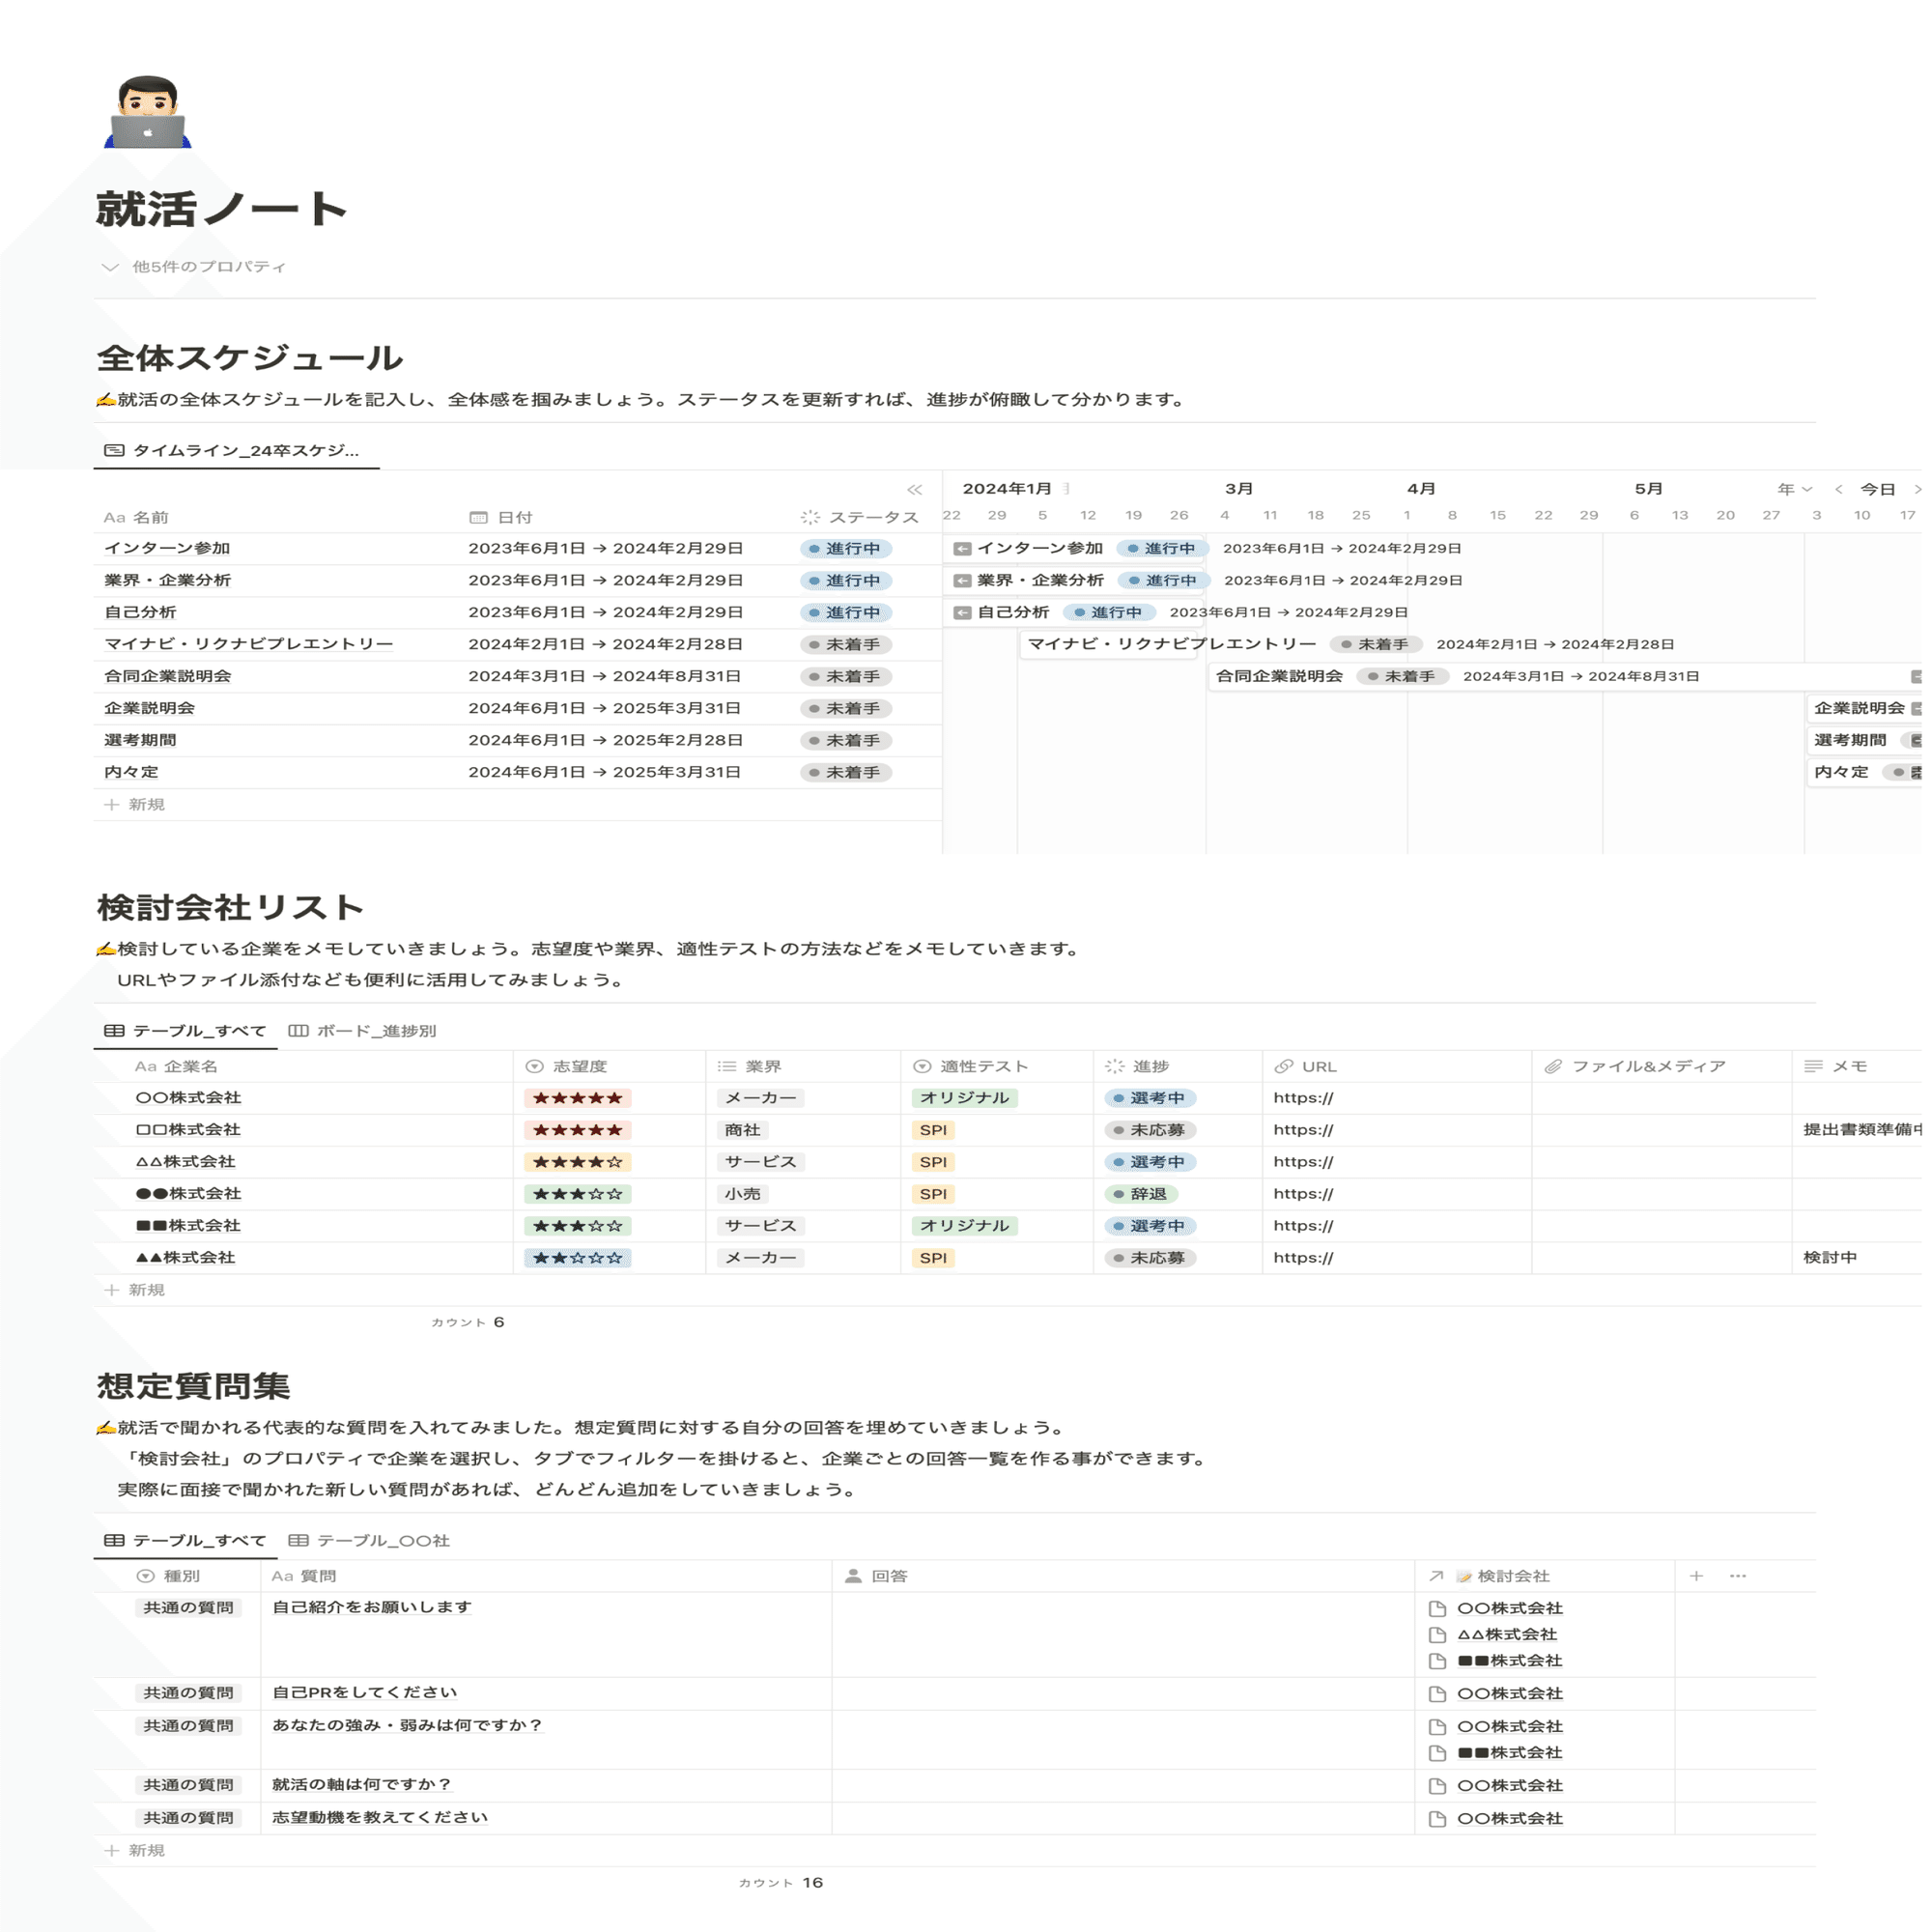Go to previous timeline period arrow
Viewport: 1932px width, 1932px height.
1838,489
